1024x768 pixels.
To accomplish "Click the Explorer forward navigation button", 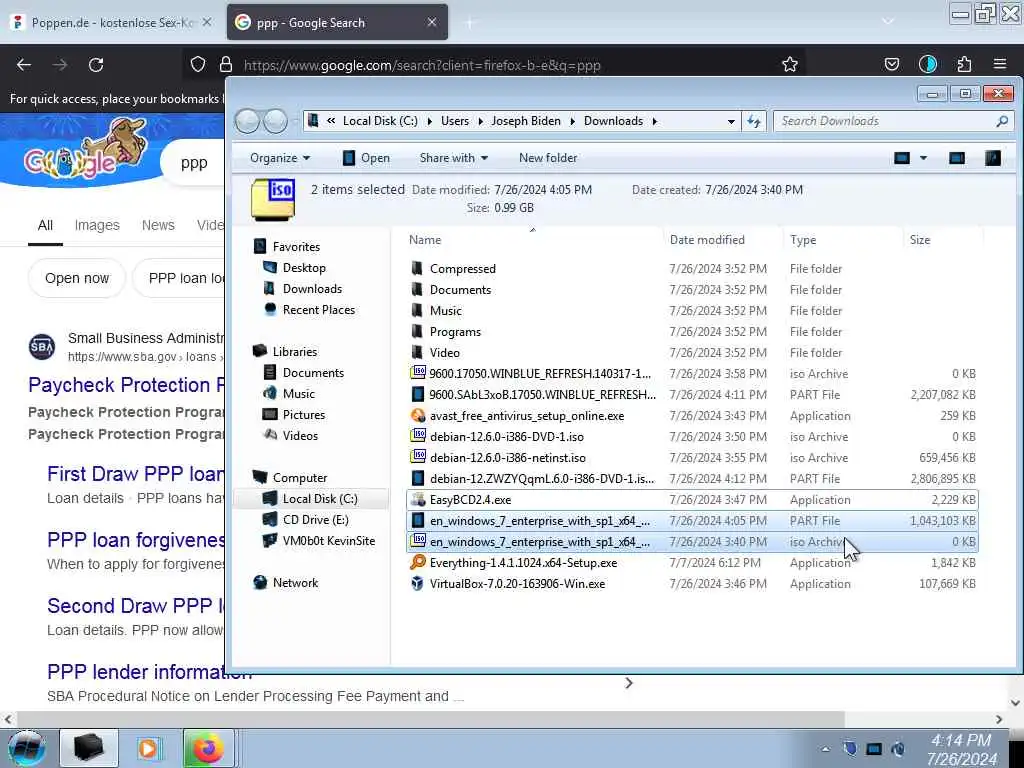I will (275, 121).
